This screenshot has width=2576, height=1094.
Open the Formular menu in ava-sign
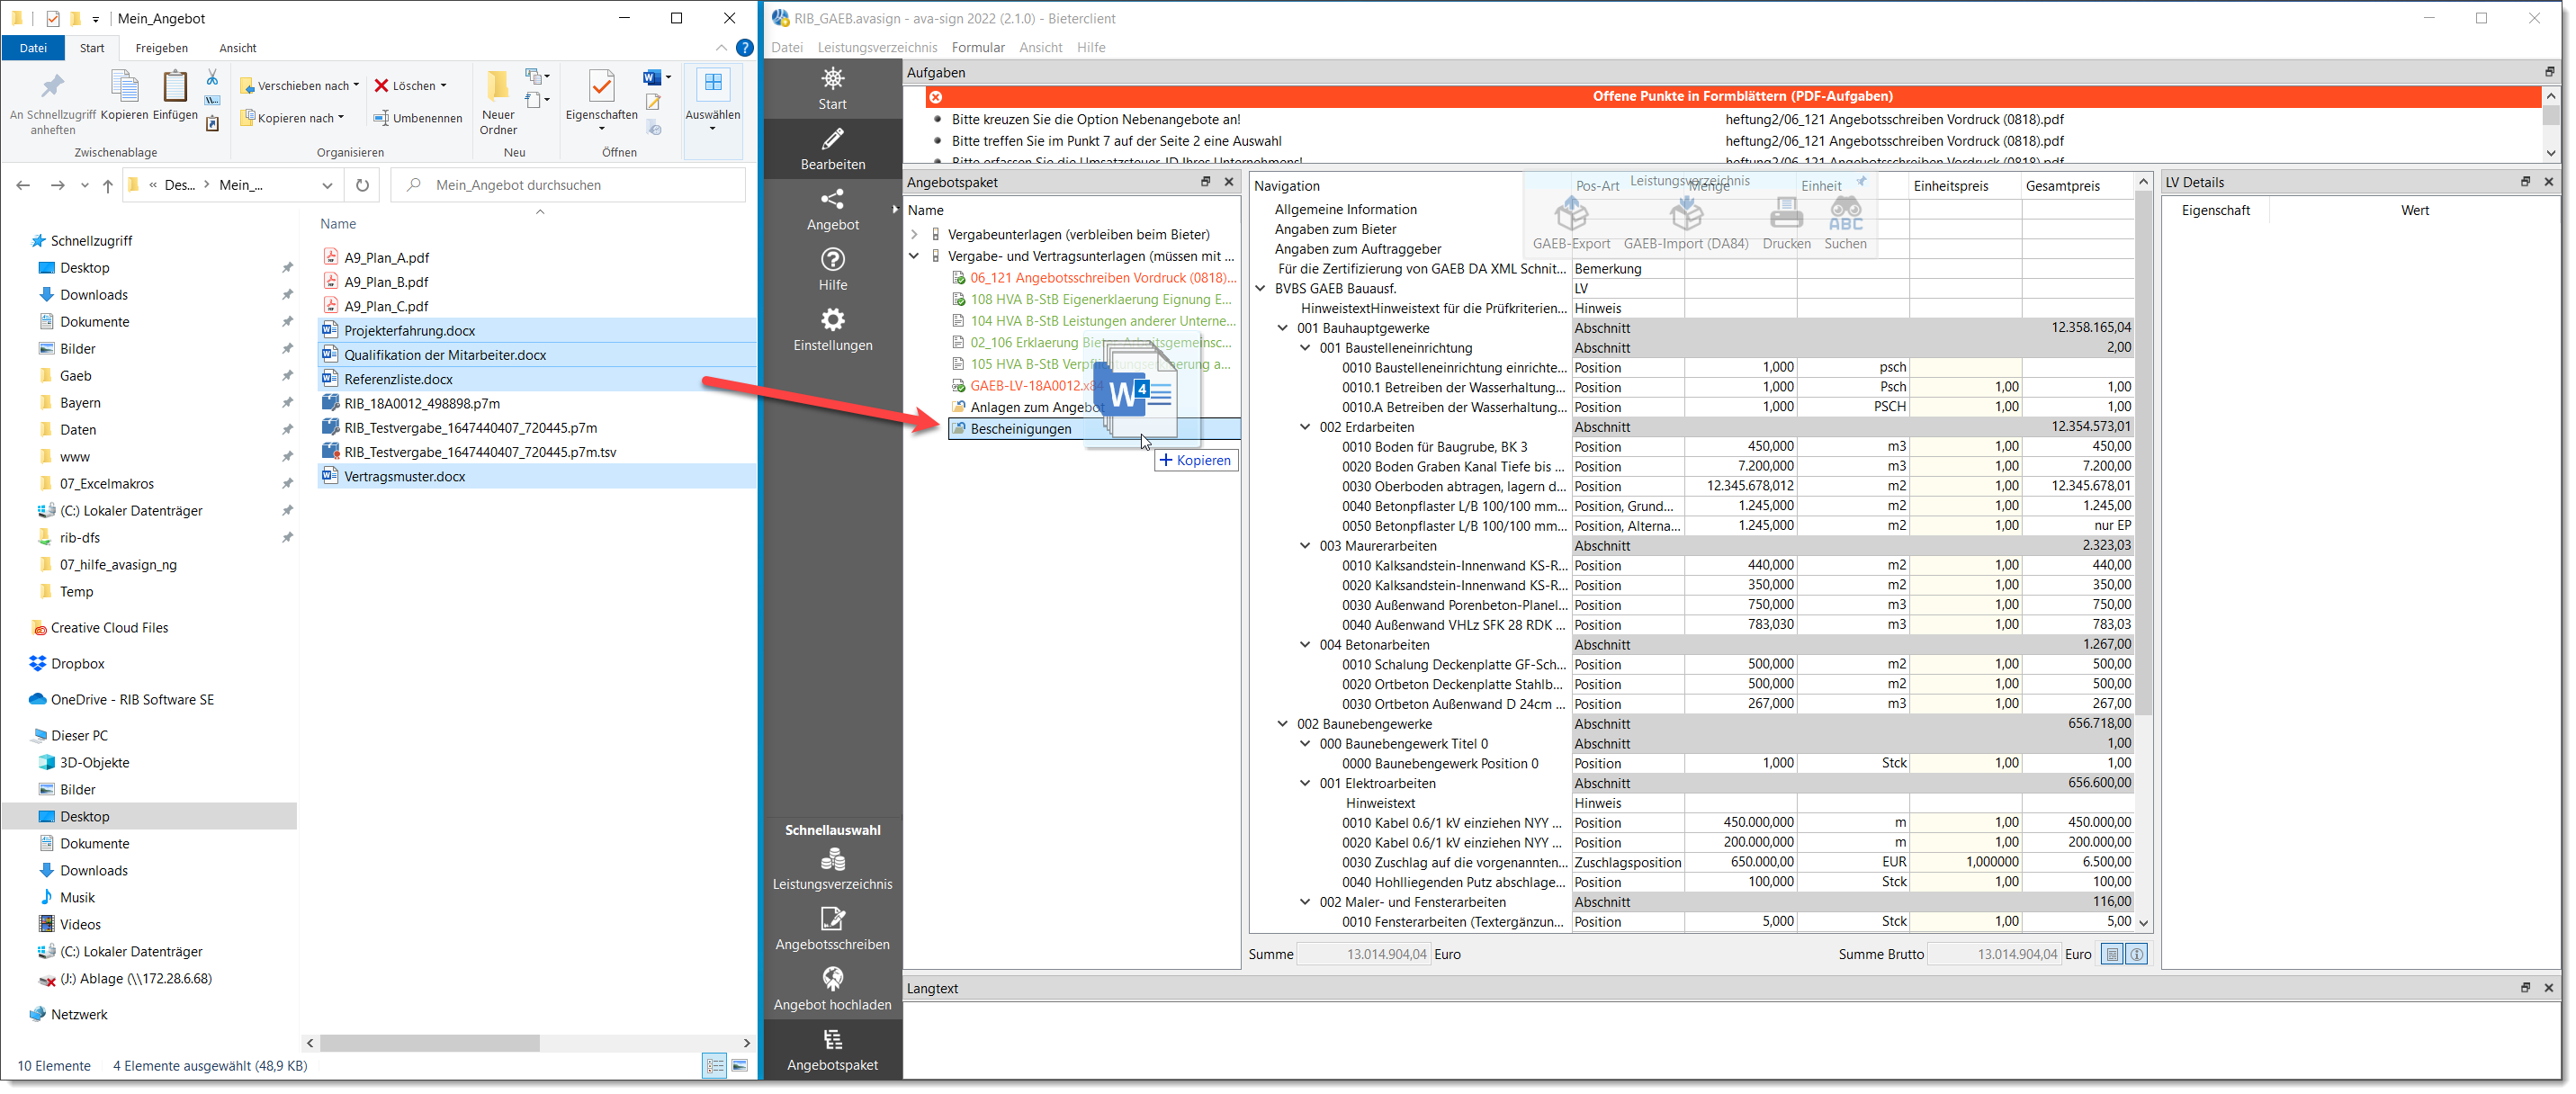click(977, 47)
